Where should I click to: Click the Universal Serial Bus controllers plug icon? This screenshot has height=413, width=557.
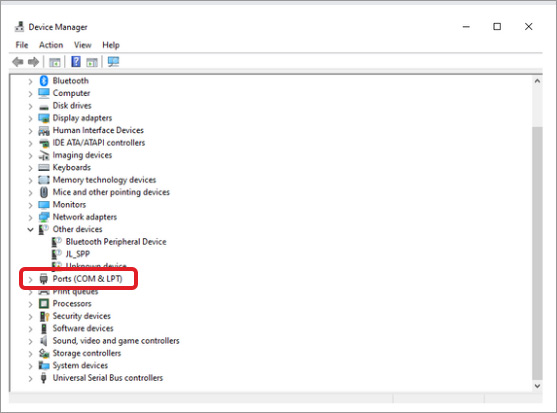coord(44,378)
